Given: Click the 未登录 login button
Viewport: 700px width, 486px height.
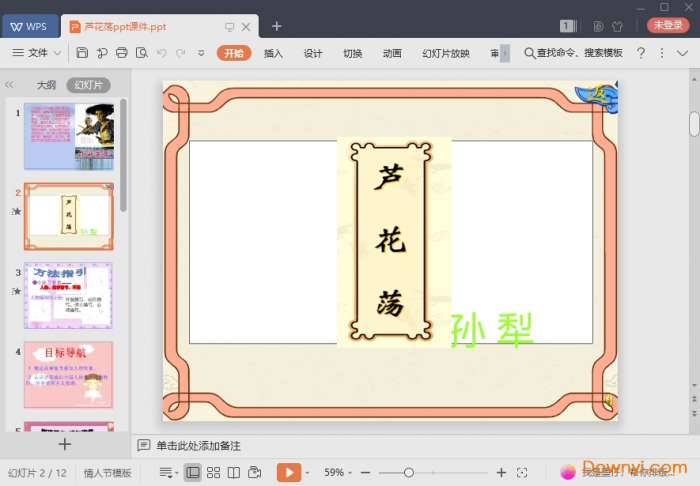Looking at the screenshot, I should pyautogui.click(x=668, y=26).
